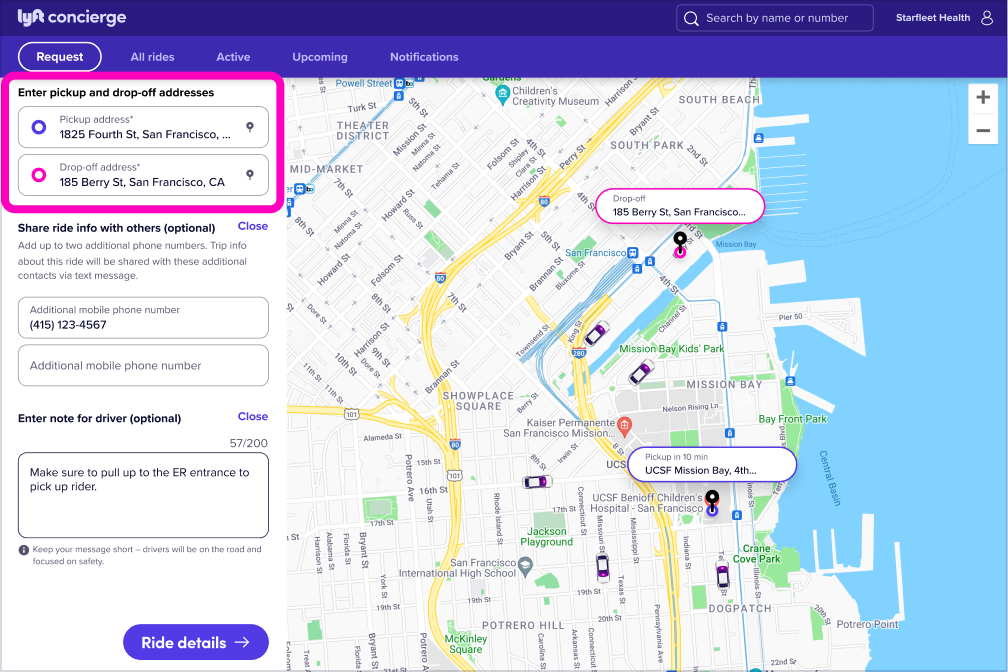The image size is (1008, 672).
Task: Open the Request tab
Action: tap(60, 57)
